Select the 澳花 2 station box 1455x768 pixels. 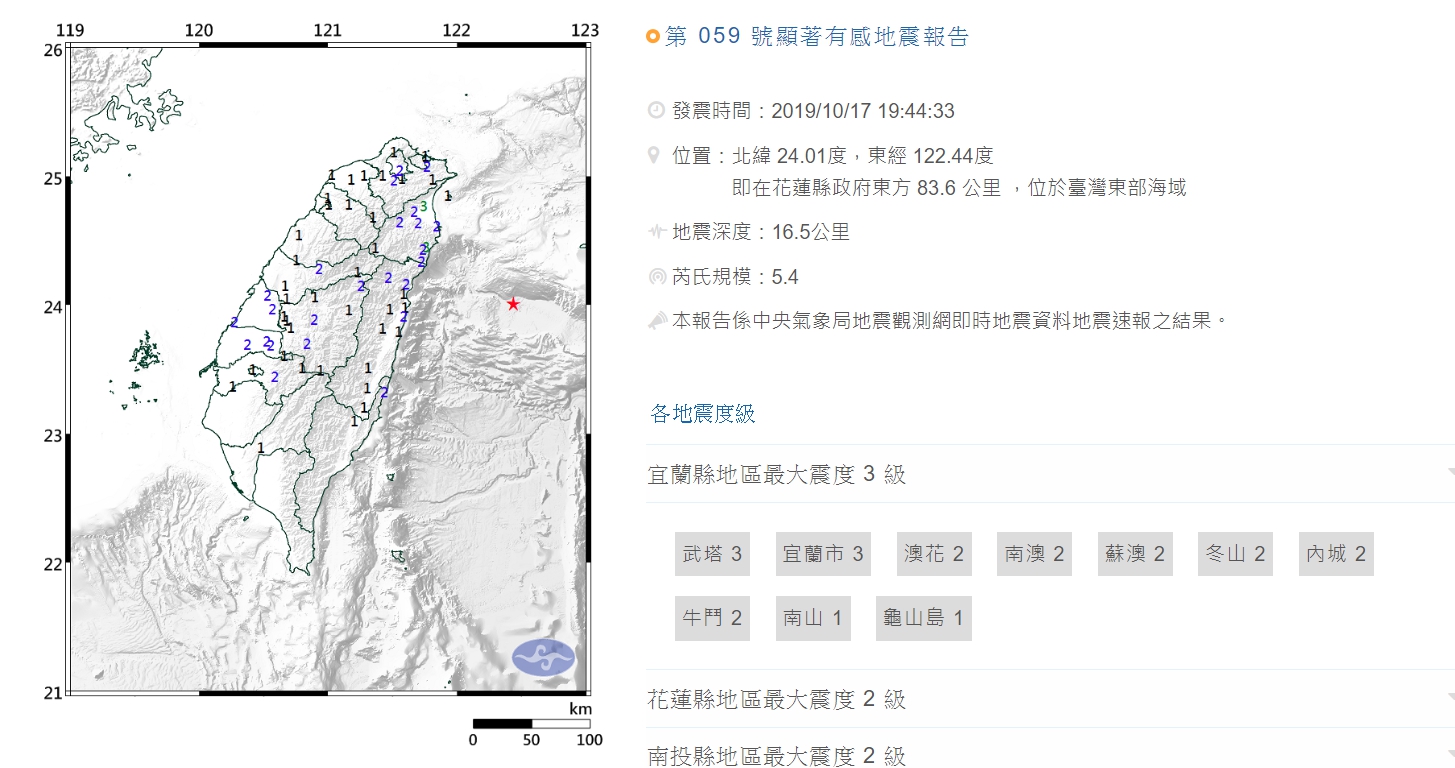click(933, 553)
